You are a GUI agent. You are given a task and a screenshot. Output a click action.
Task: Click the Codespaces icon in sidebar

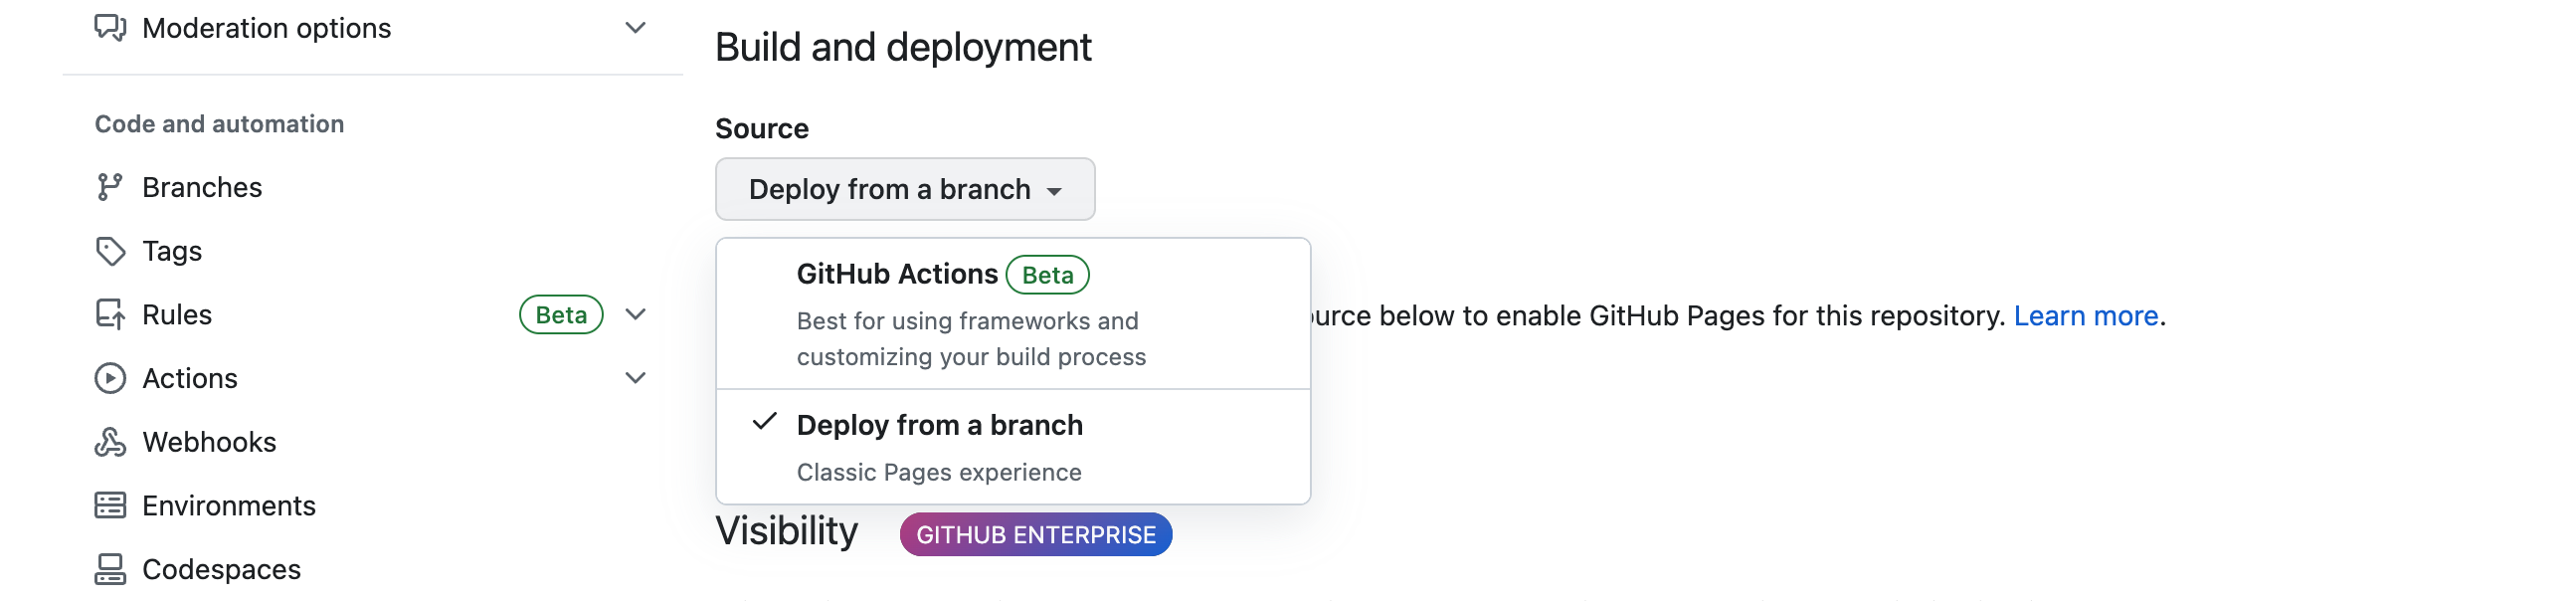click(x=110, y=569)
